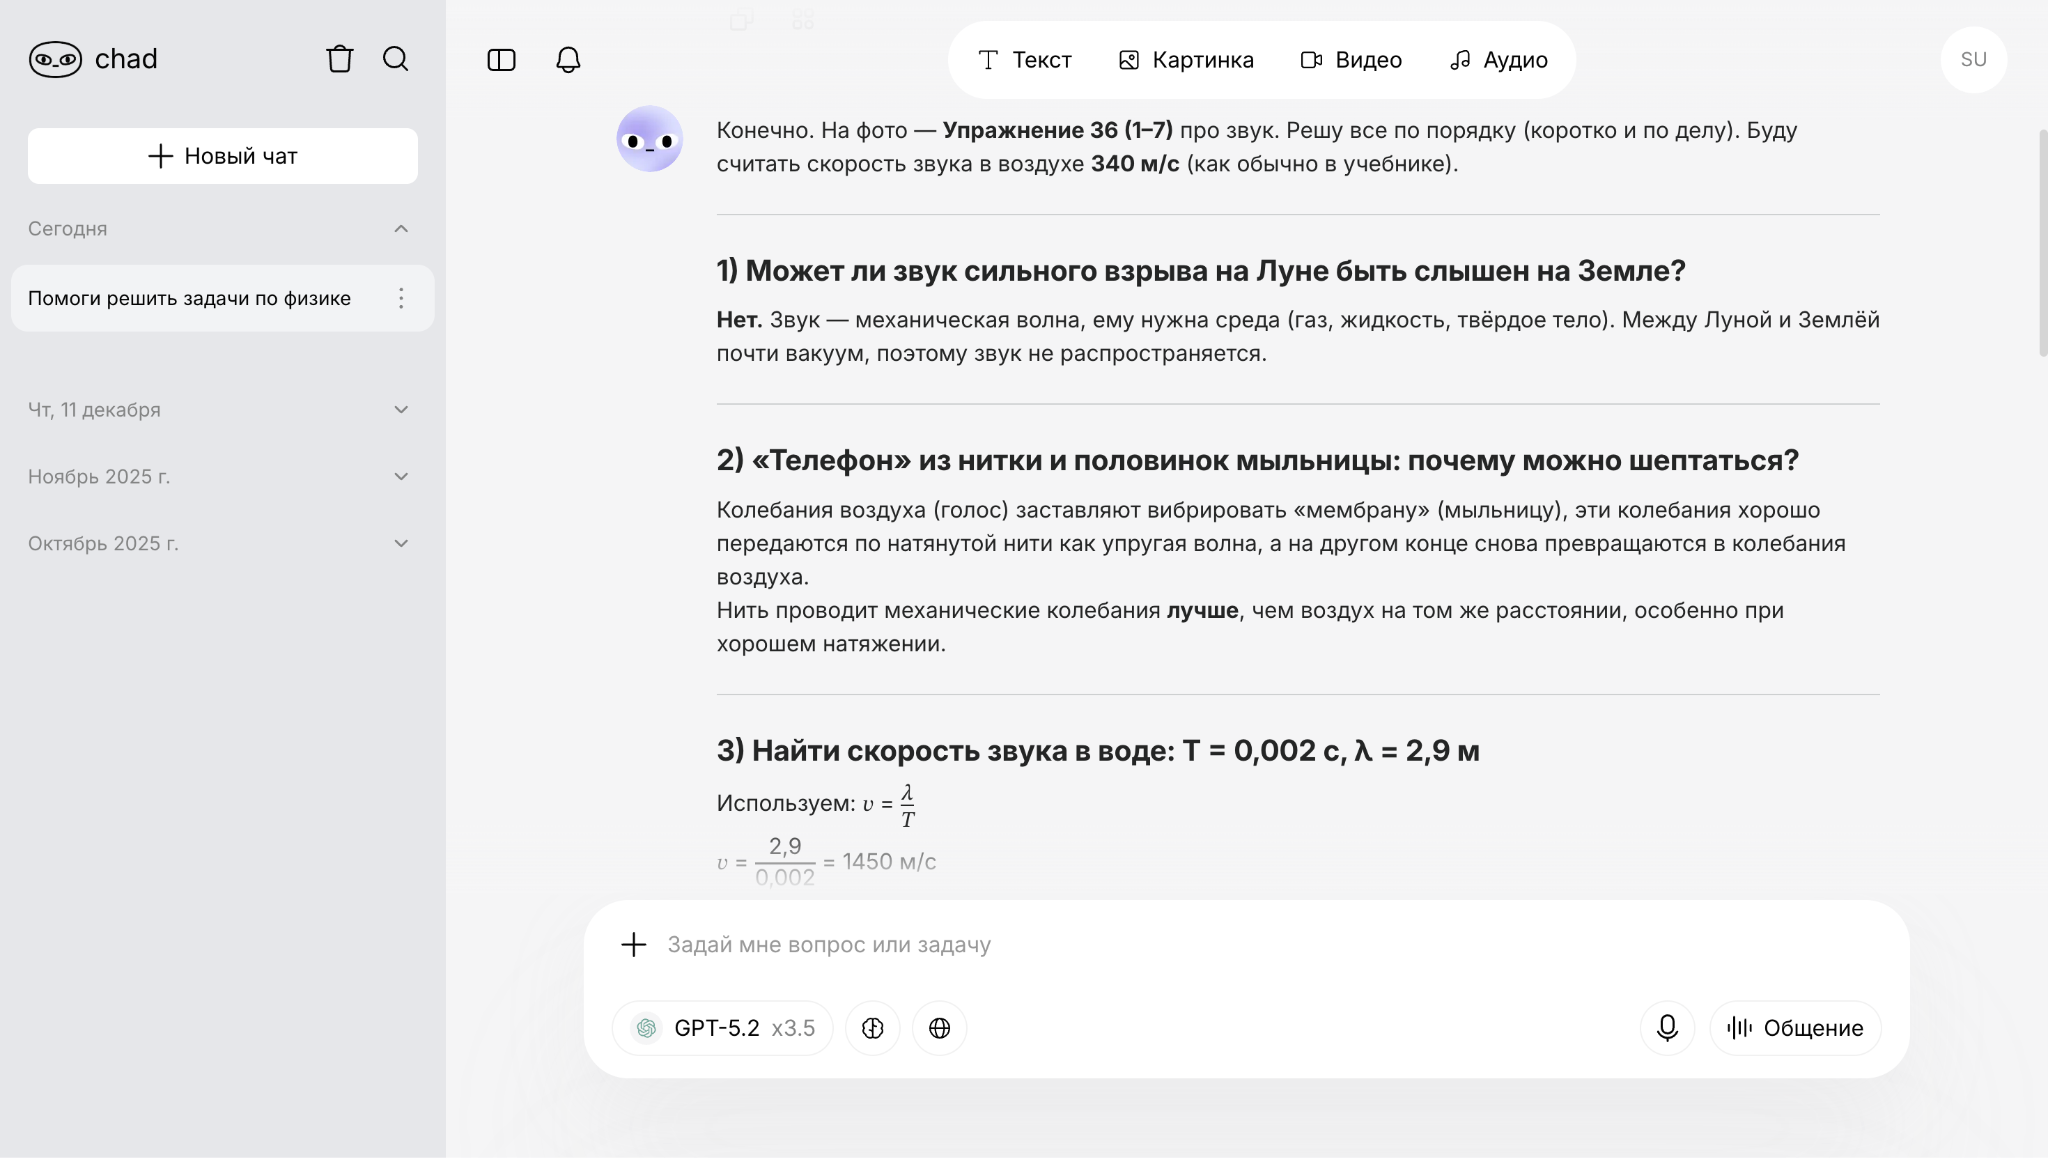The height and width of the screenshot is (1158, 2048).
Task: Collapse the Сегодня section
Action: click(x=401, y=229)
